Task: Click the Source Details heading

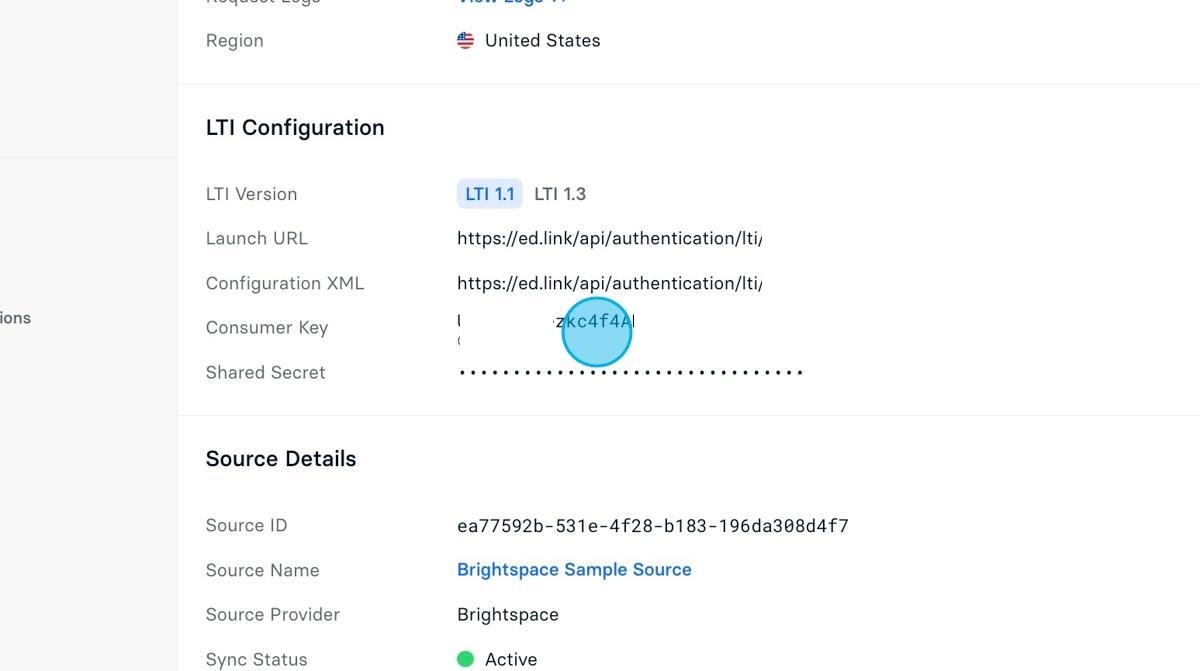Action: 281,459
